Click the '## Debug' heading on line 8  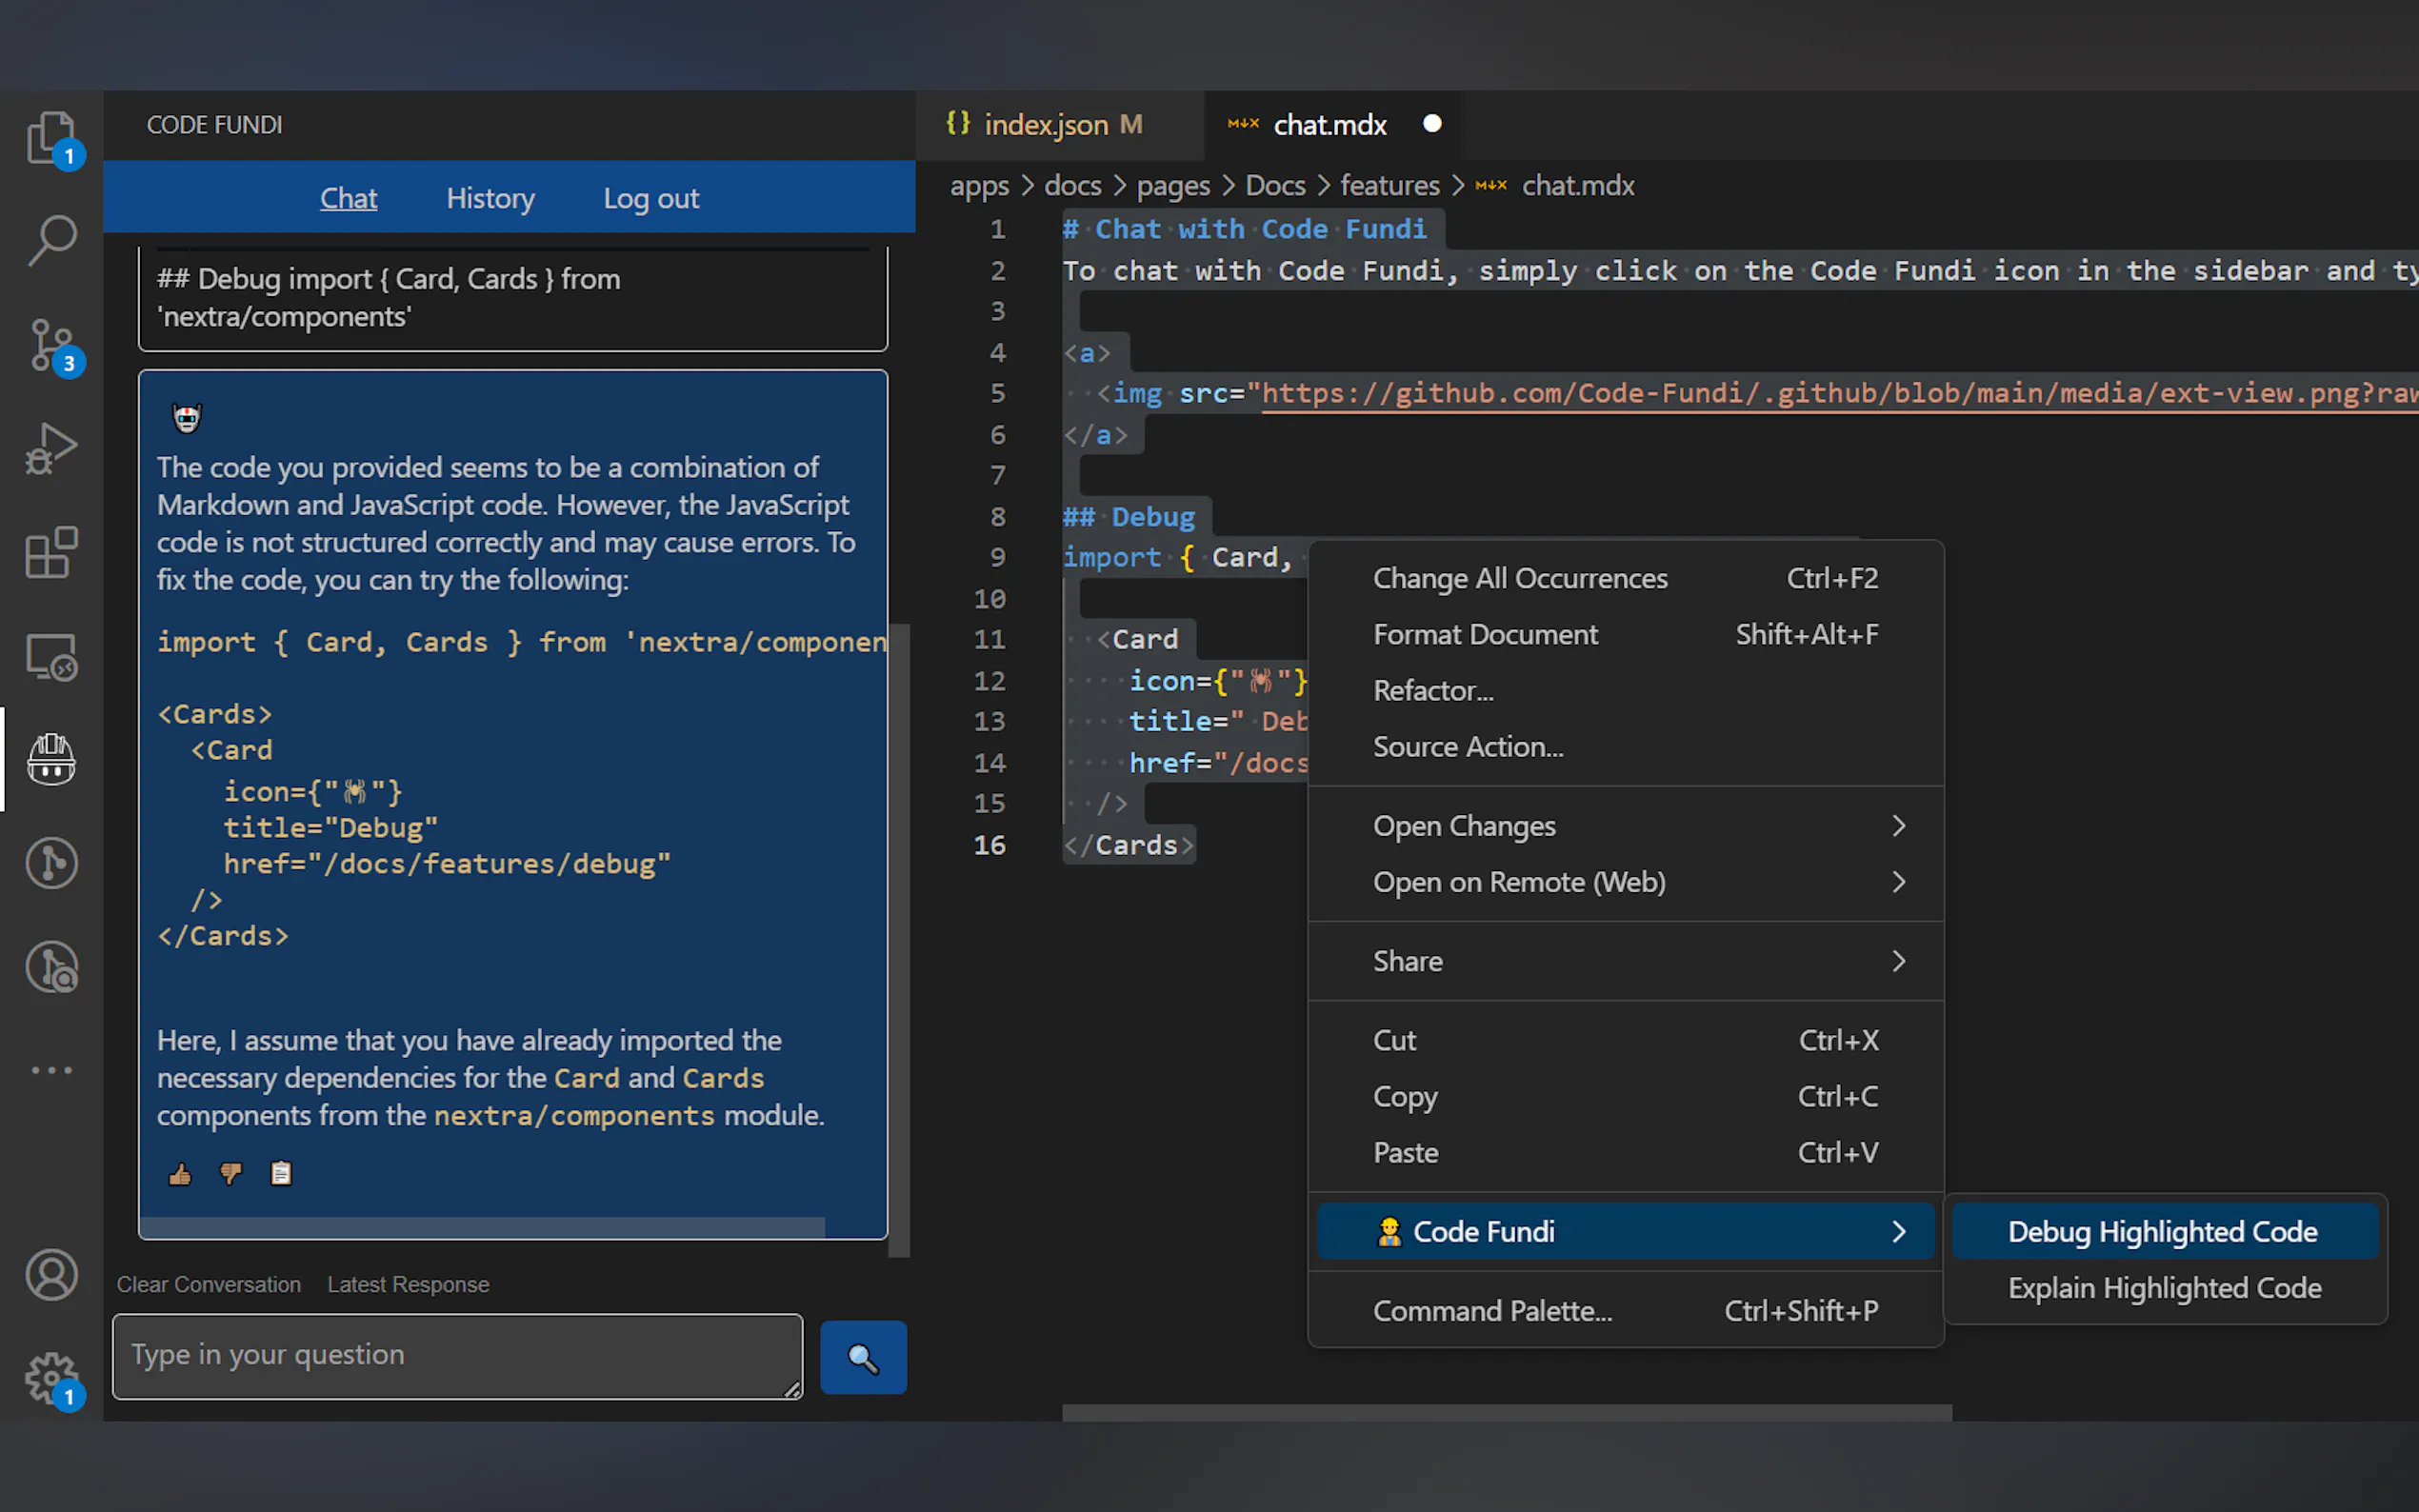(x=1128, y=517)
